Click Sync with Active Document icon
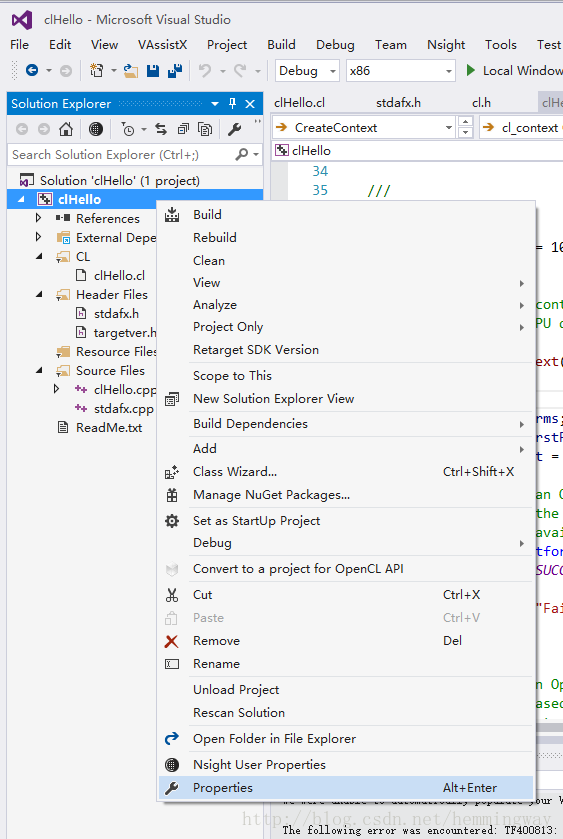Viewport: 563px width, 839px height. [x=161, y=128]
